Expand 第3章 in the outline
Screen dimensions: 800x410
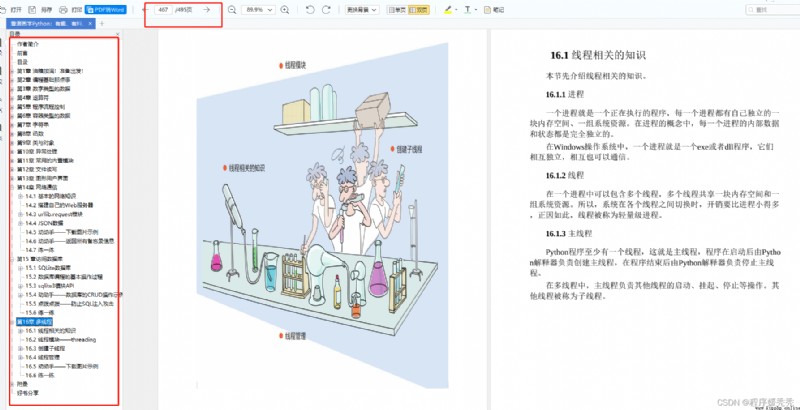(x=13, y=89)
